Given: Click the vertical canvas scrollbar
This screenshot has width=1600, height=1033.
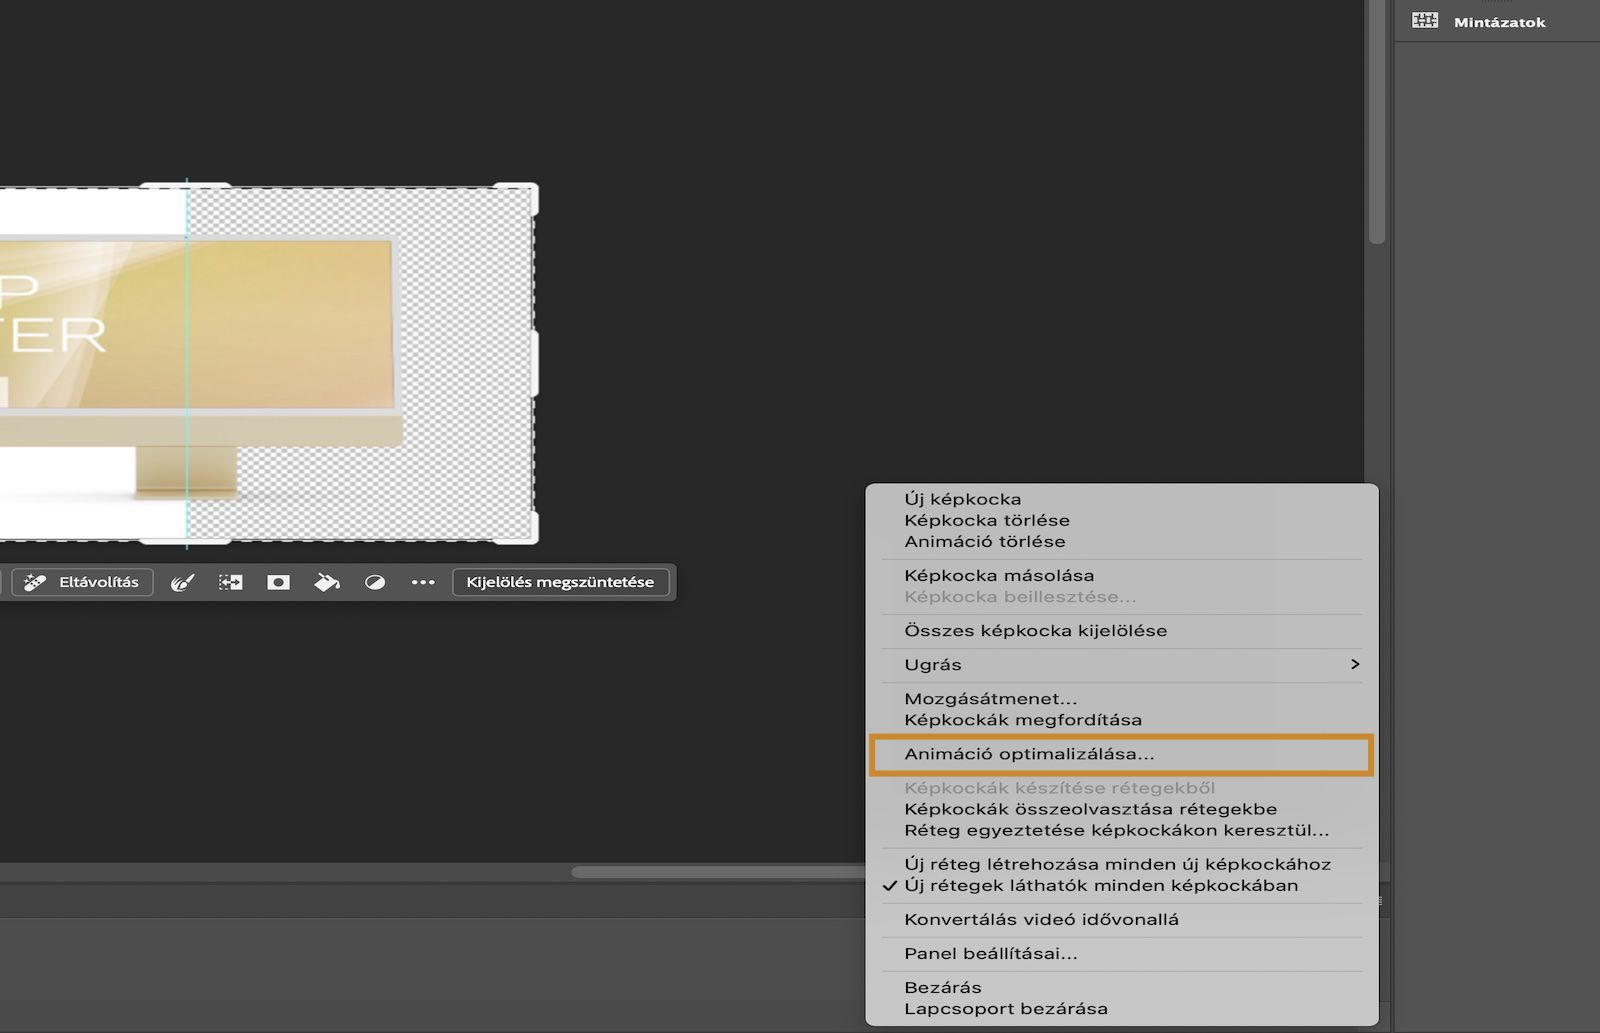Looking at the screenshot, I should [1377, 120].
